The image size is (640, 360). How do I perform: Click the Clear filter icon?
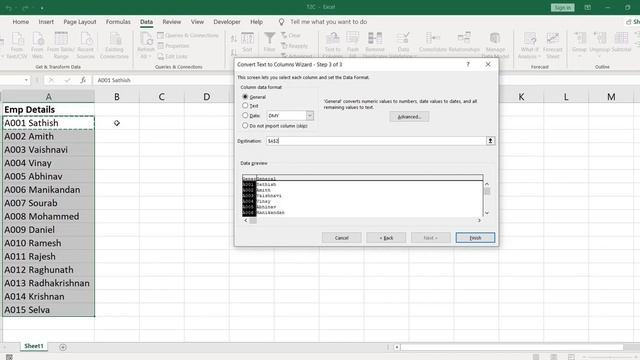point(291,36)
